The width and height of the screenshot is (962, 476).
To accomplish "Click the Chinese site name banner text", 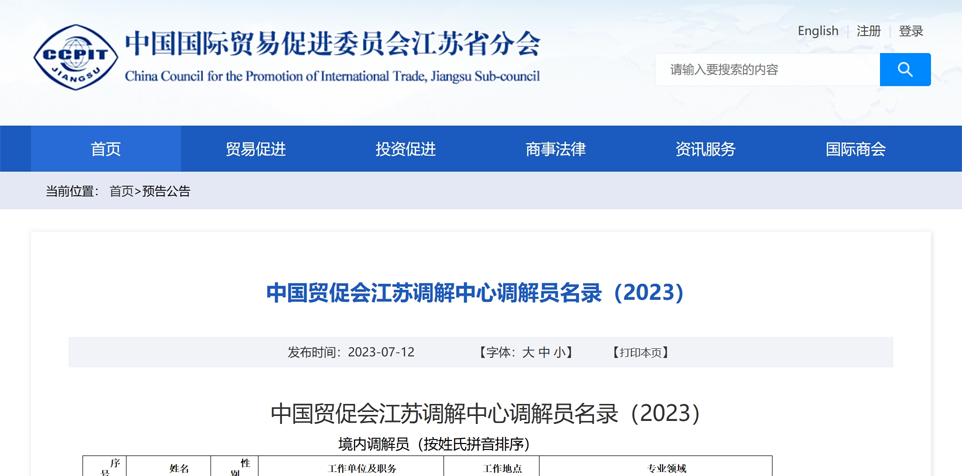I will pyautogui.click(x=333, y=44).
